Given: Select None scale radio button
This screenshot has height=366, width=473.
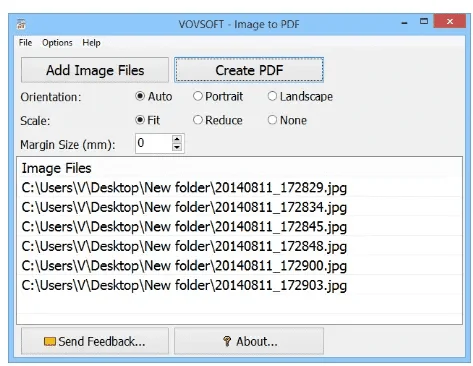Looking at the screenshot, I should [272, 120].
